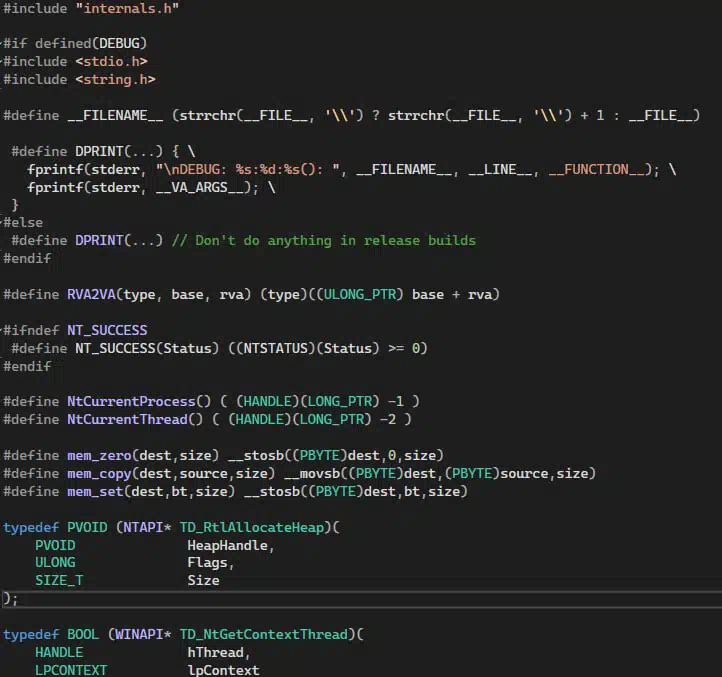
Task: Click the lpContext parameter name
Action: click(223, 670)
